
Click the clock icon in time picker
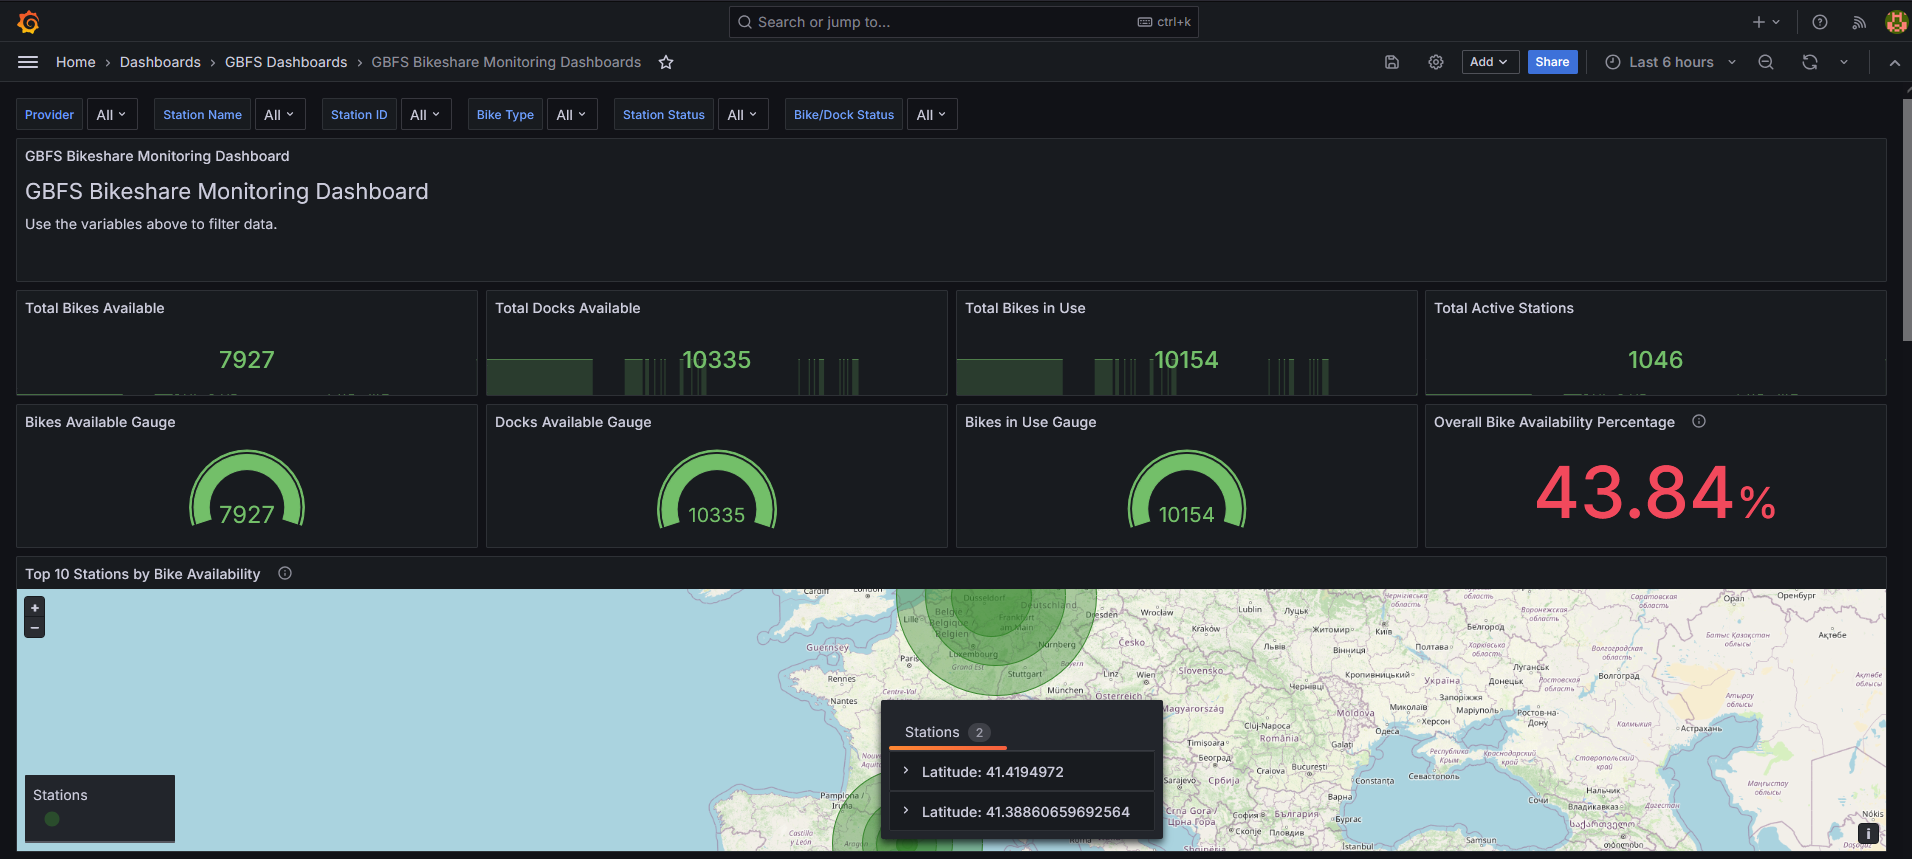click(x=1613, y=62)
